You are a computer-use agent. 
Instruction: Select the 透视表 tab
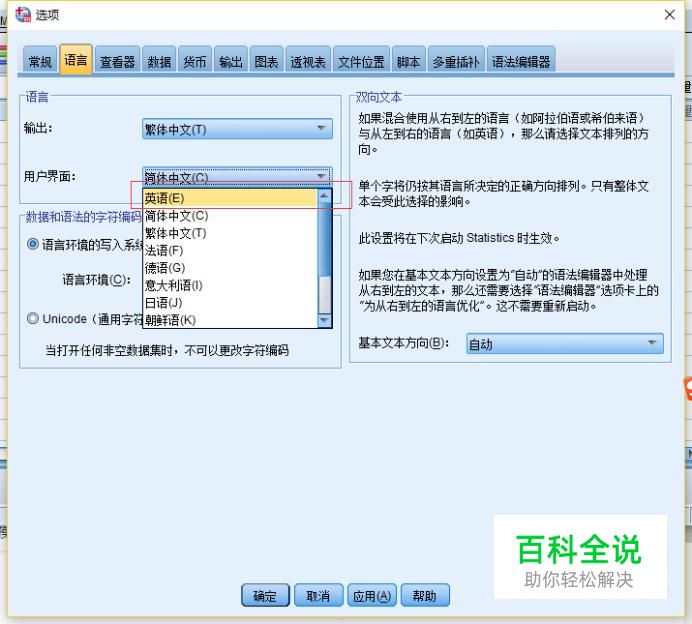click(308, 61)
